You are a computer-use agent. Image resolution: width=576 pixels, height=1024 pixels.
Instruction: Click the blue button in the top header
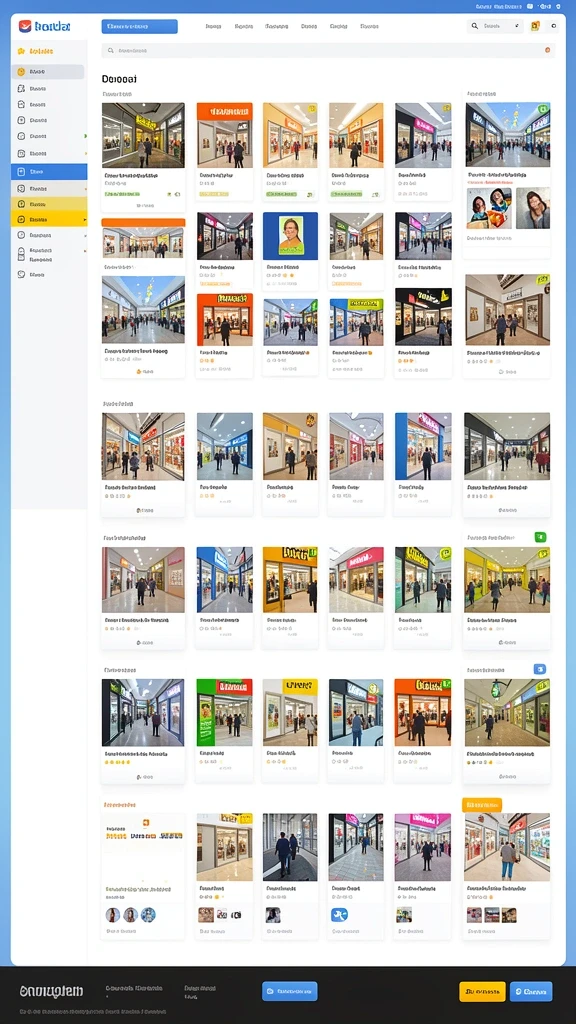pos(139,26)
